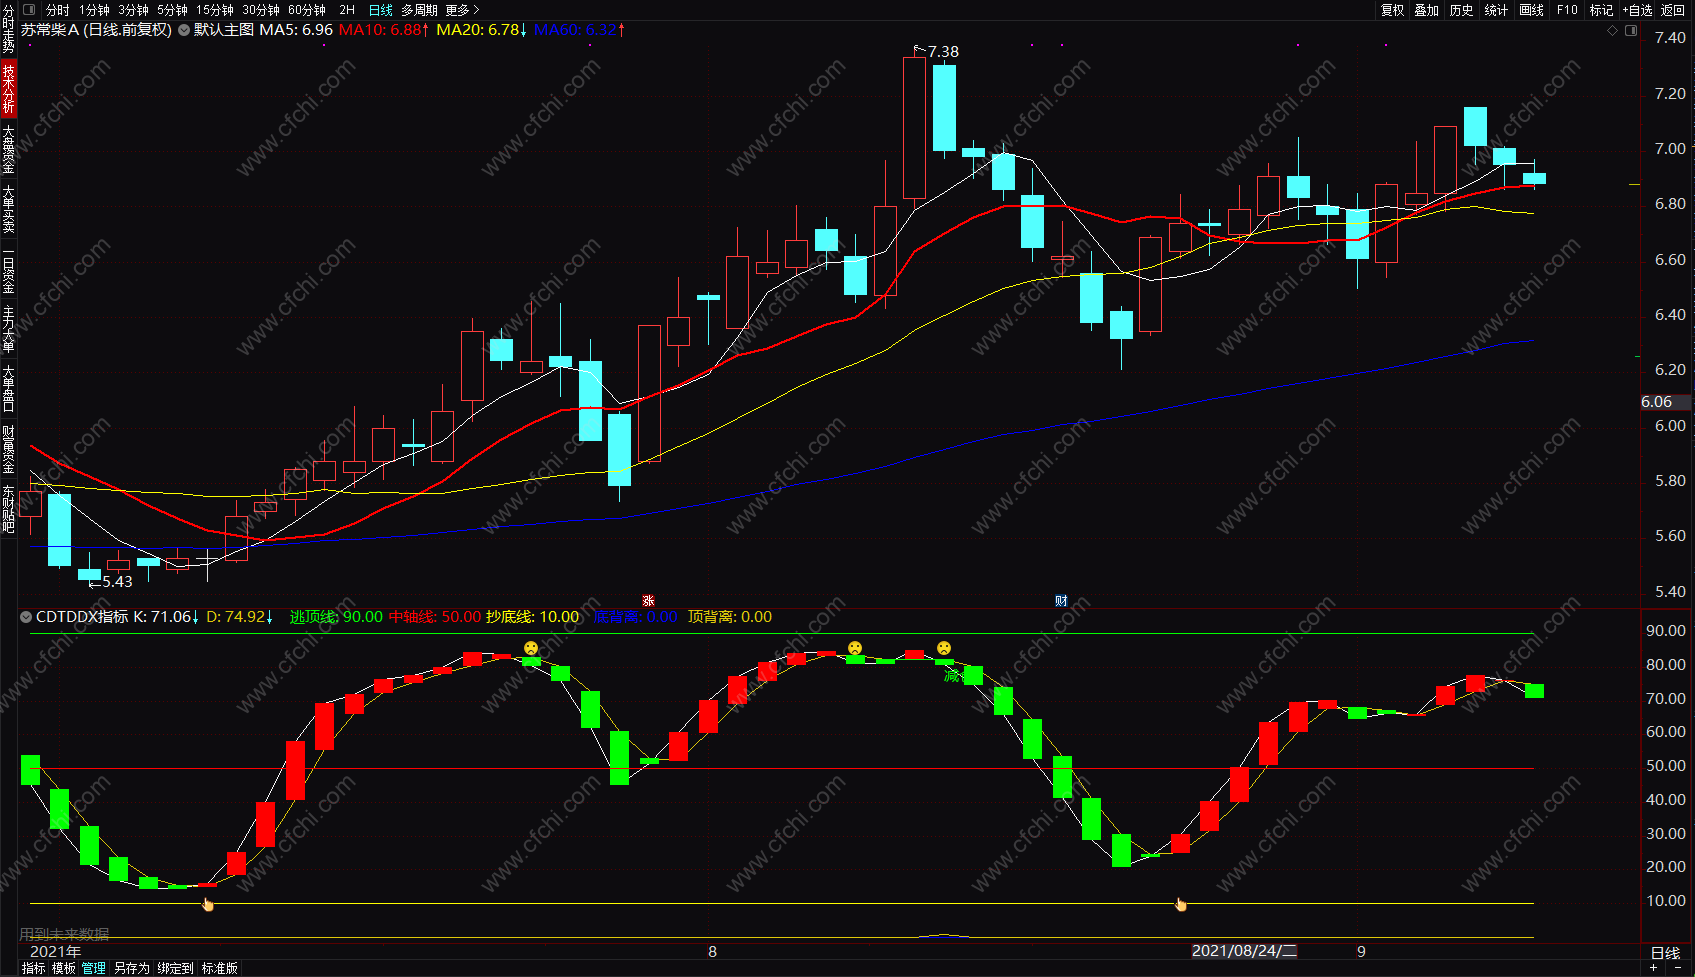Select the 日线 daily period

[x=381, y=10]
